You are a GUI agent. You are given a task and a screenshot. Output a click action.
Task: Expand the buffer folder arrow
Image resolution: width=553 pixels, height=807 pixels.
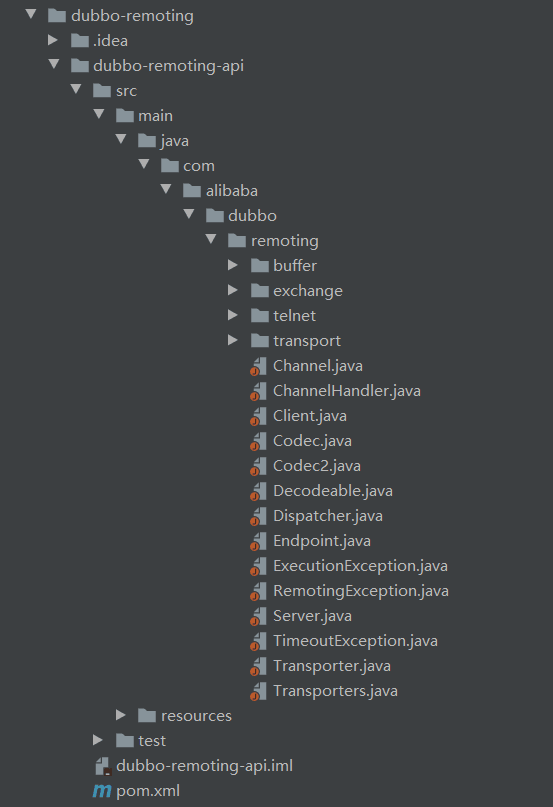point(233,265)
